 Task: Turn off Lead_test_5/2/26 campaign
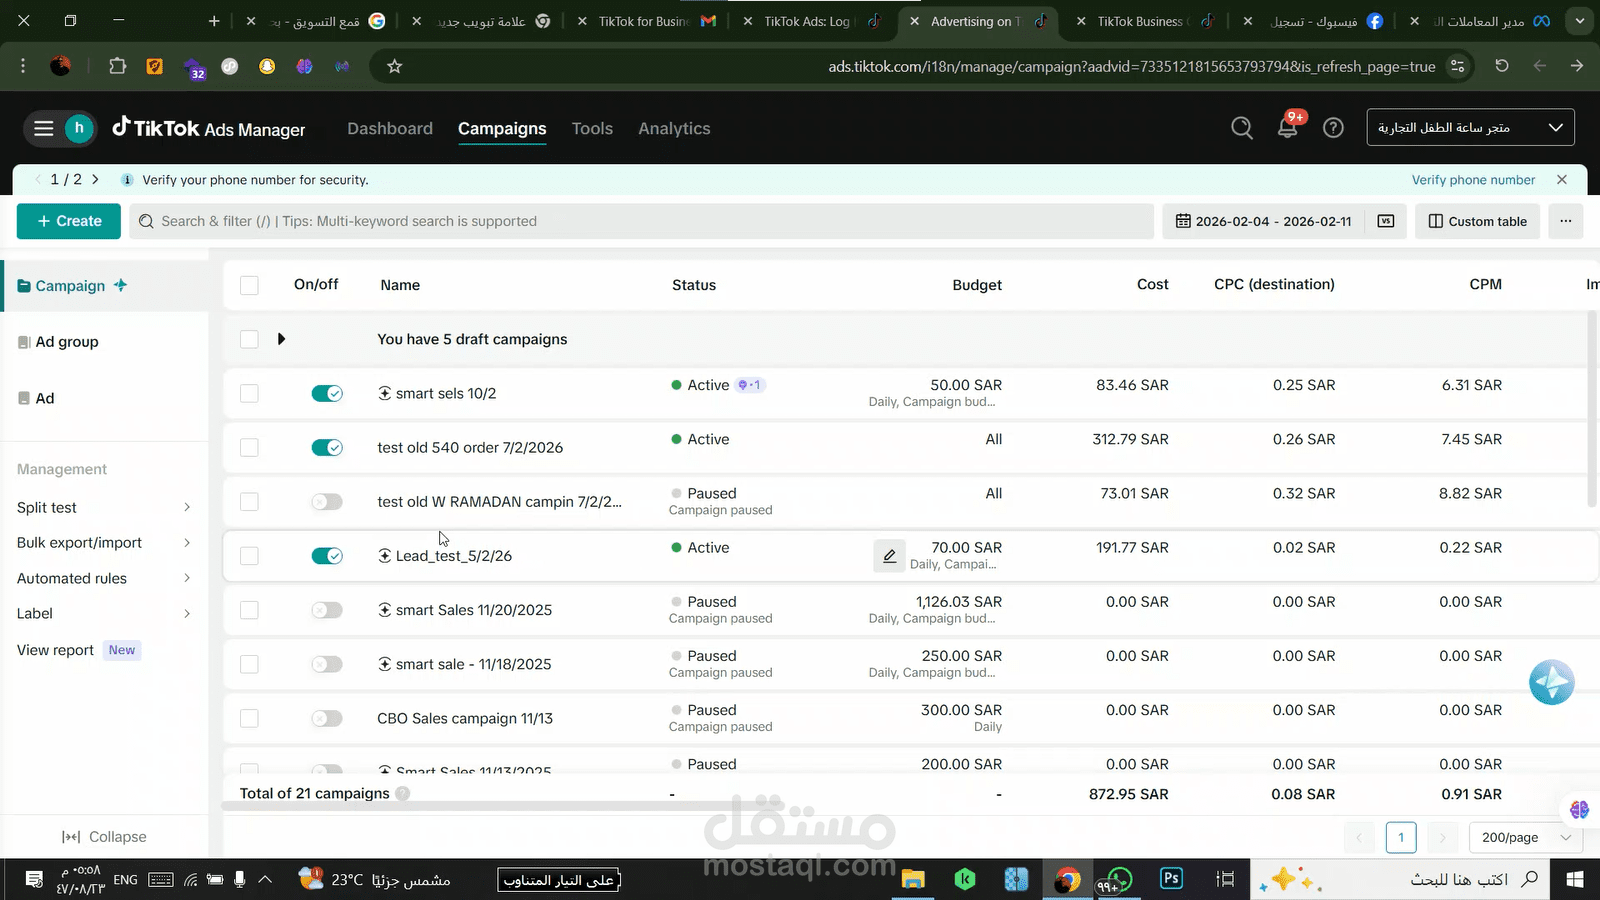click(327, 556)
